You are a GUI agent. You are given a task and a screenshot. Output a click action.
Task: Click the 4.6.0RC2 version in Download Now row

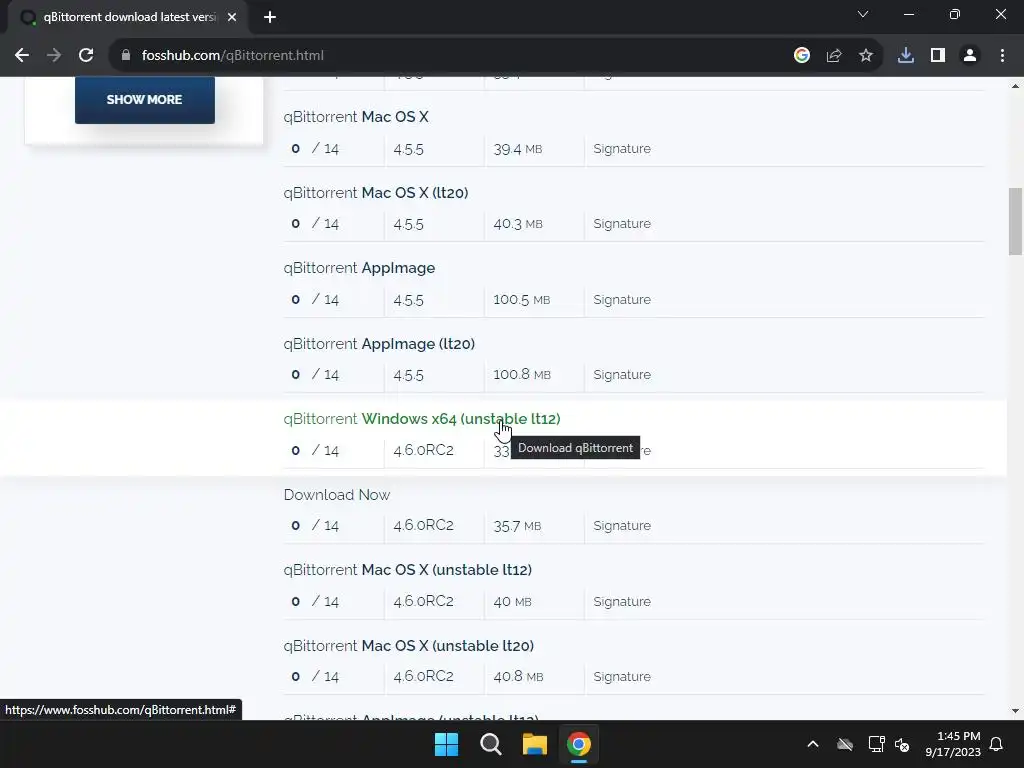(x=423, y=525)
